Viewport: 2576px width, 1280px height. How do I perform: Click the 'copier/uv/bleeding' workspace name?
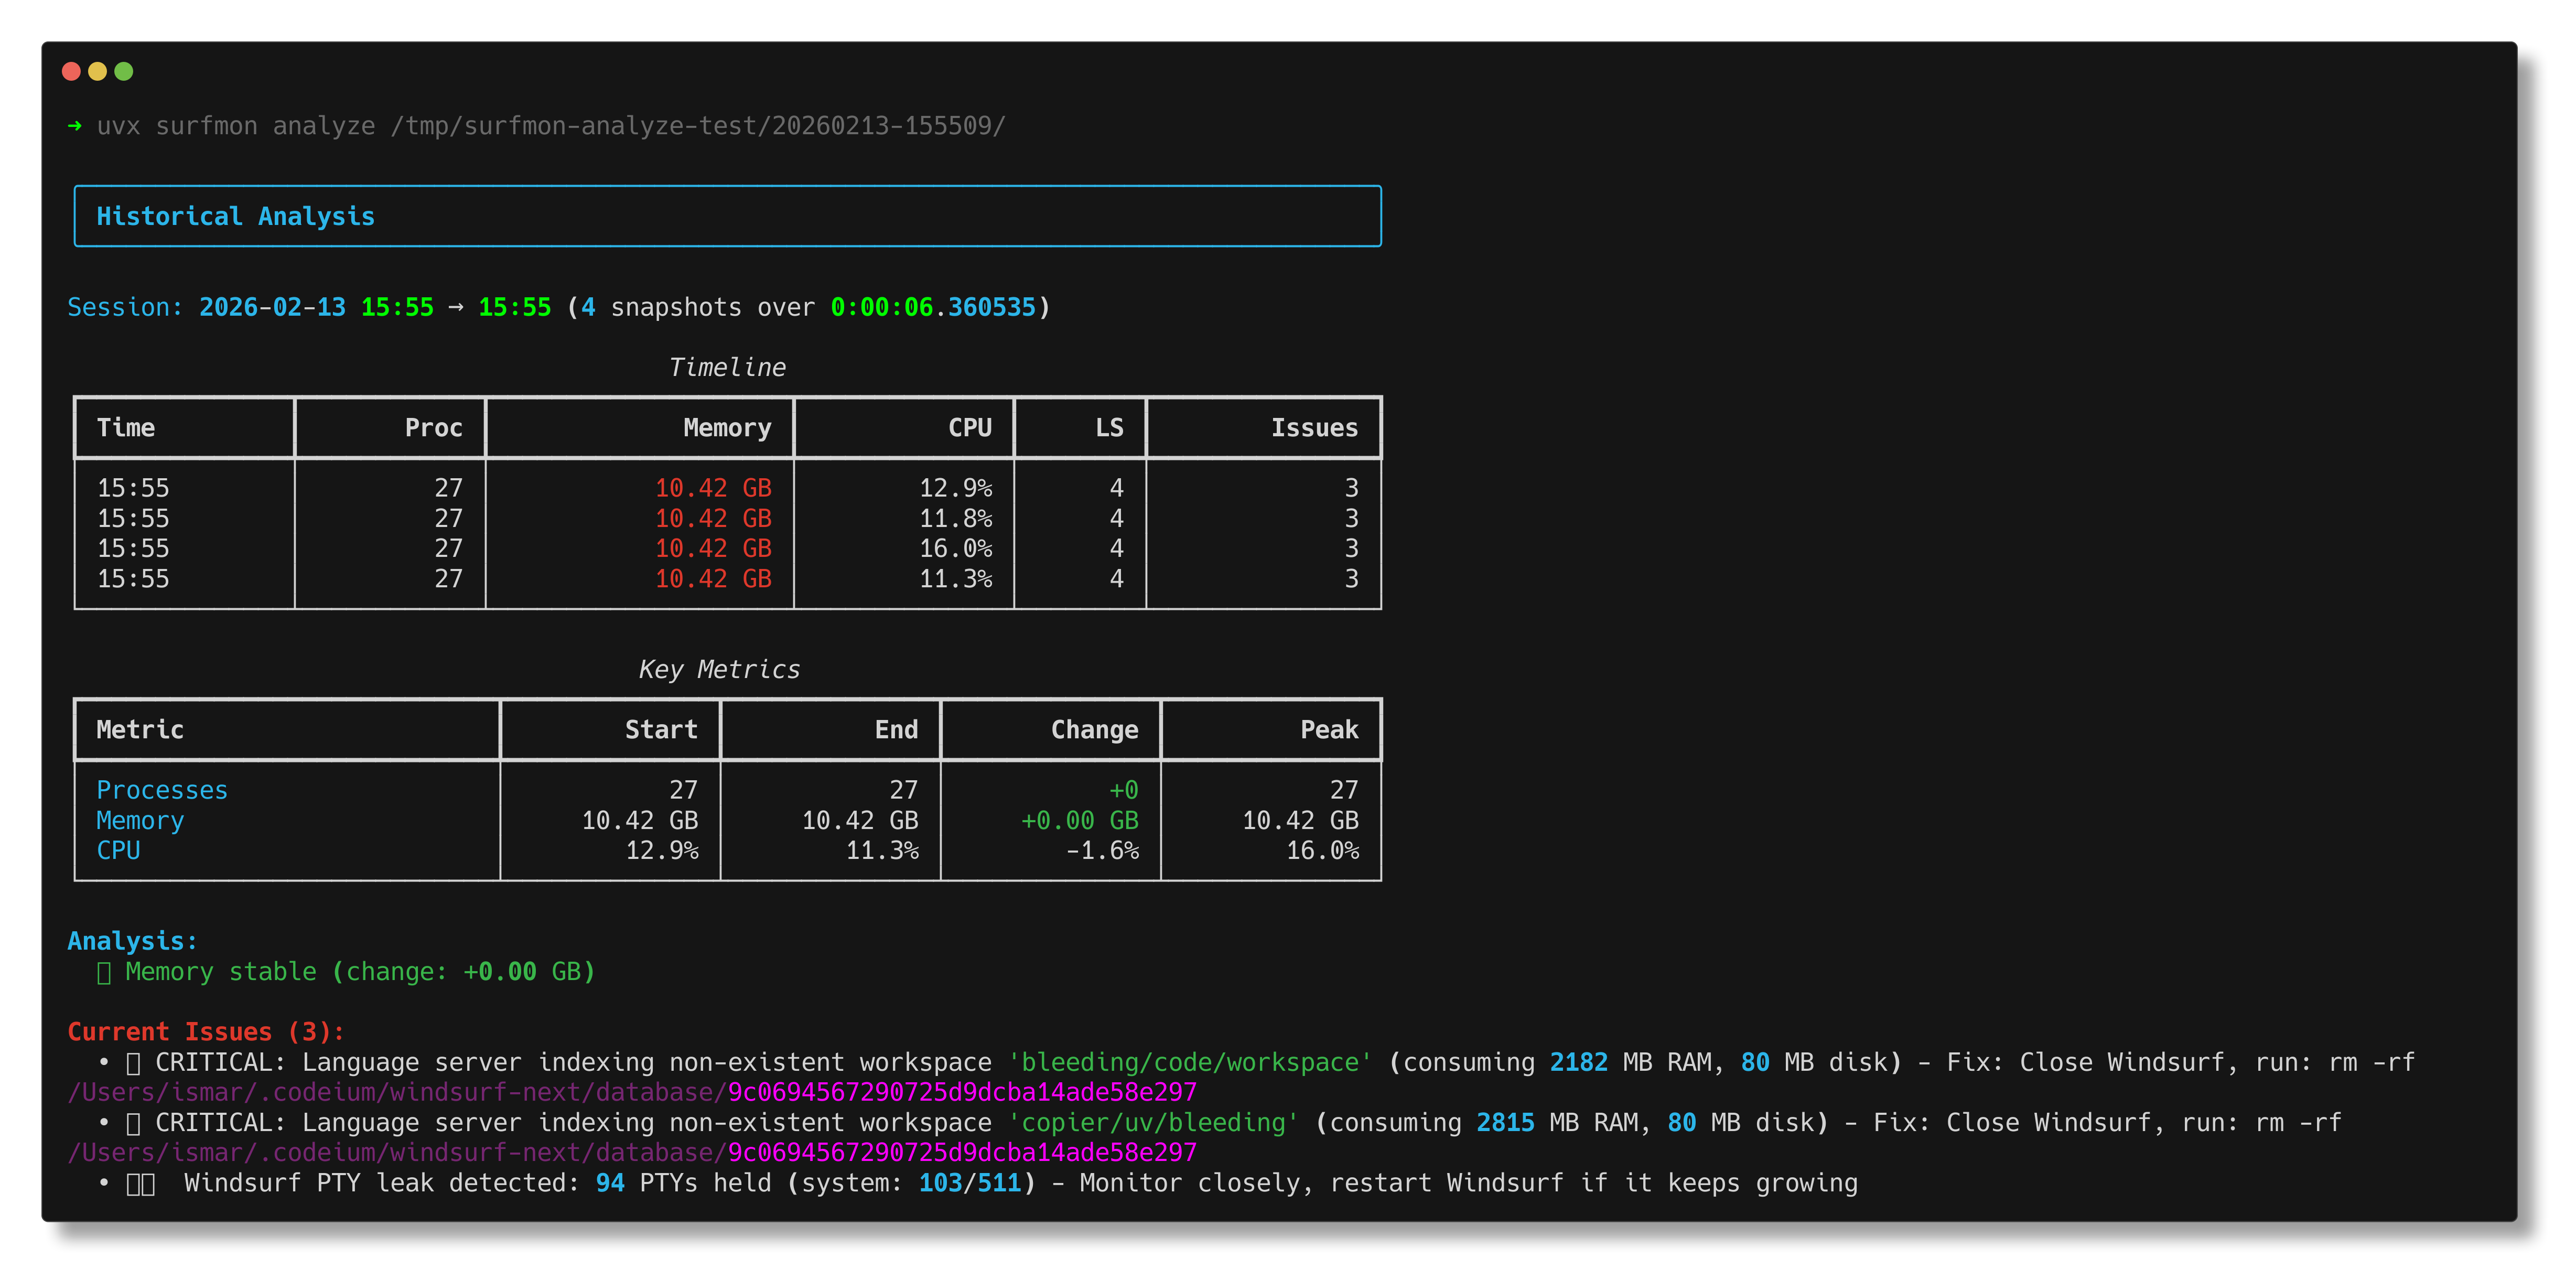tap(1152, 1123)
